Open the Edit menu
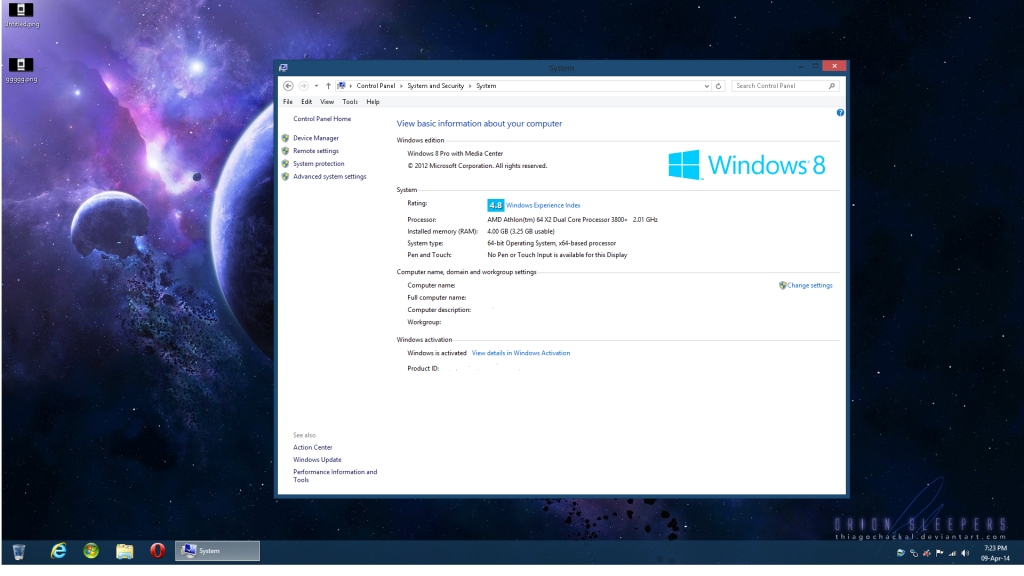 point(306,102)
